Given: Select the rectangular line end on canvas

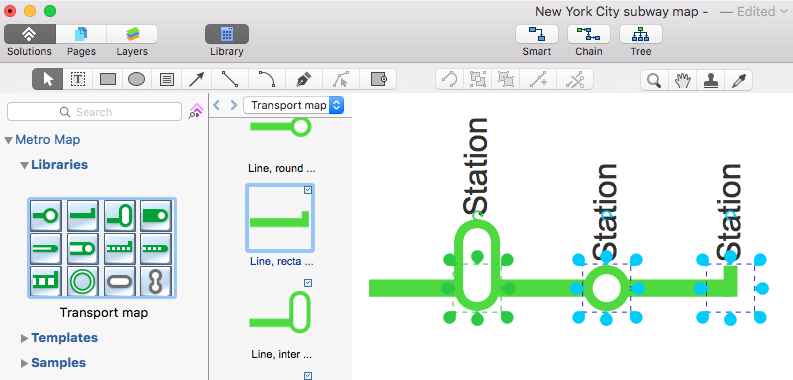Looking at the screenshot, I should [x=730, y=282].
